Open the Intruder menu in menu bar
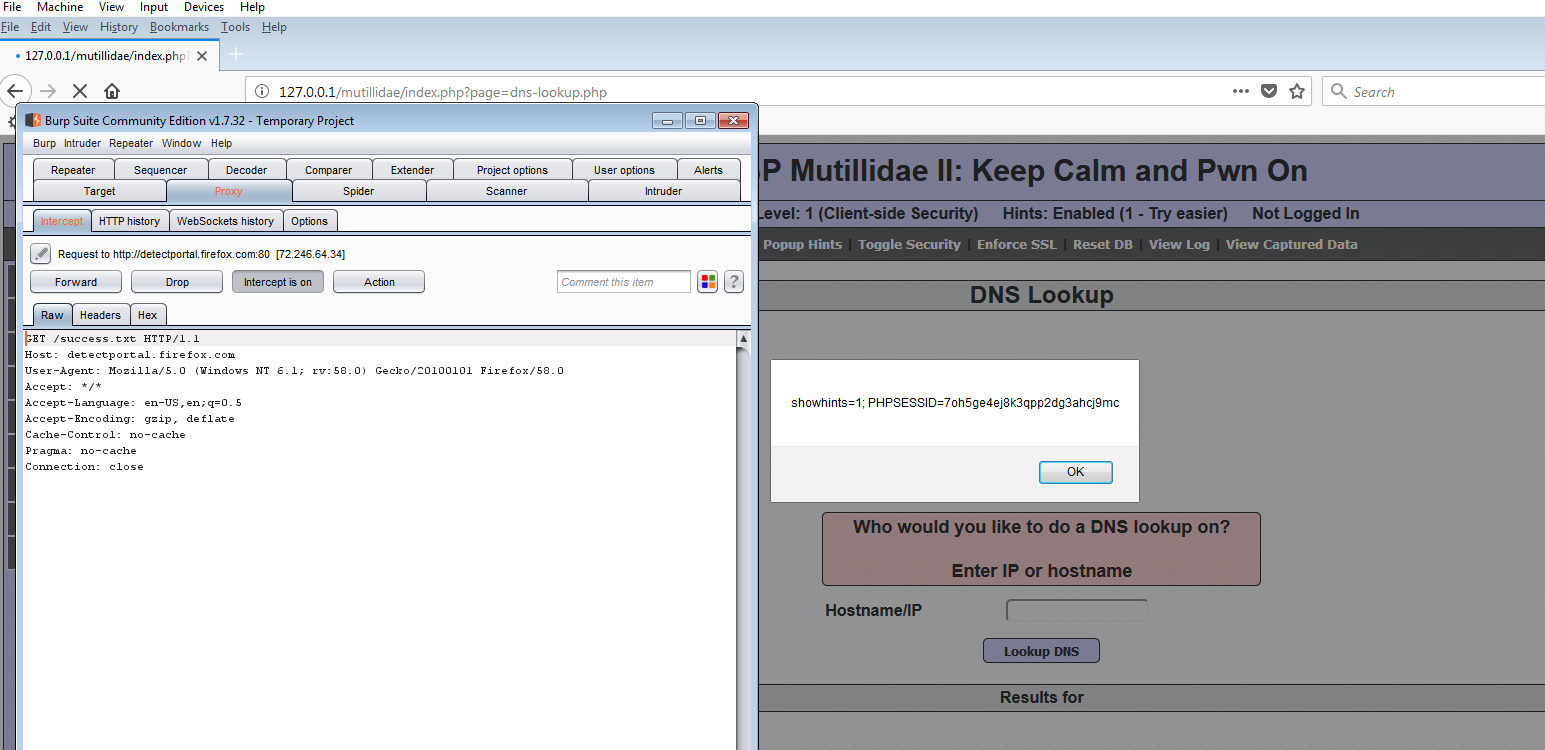Viewport: 1545px width, 750px height. pyautogui.click(x=82, y=144)
